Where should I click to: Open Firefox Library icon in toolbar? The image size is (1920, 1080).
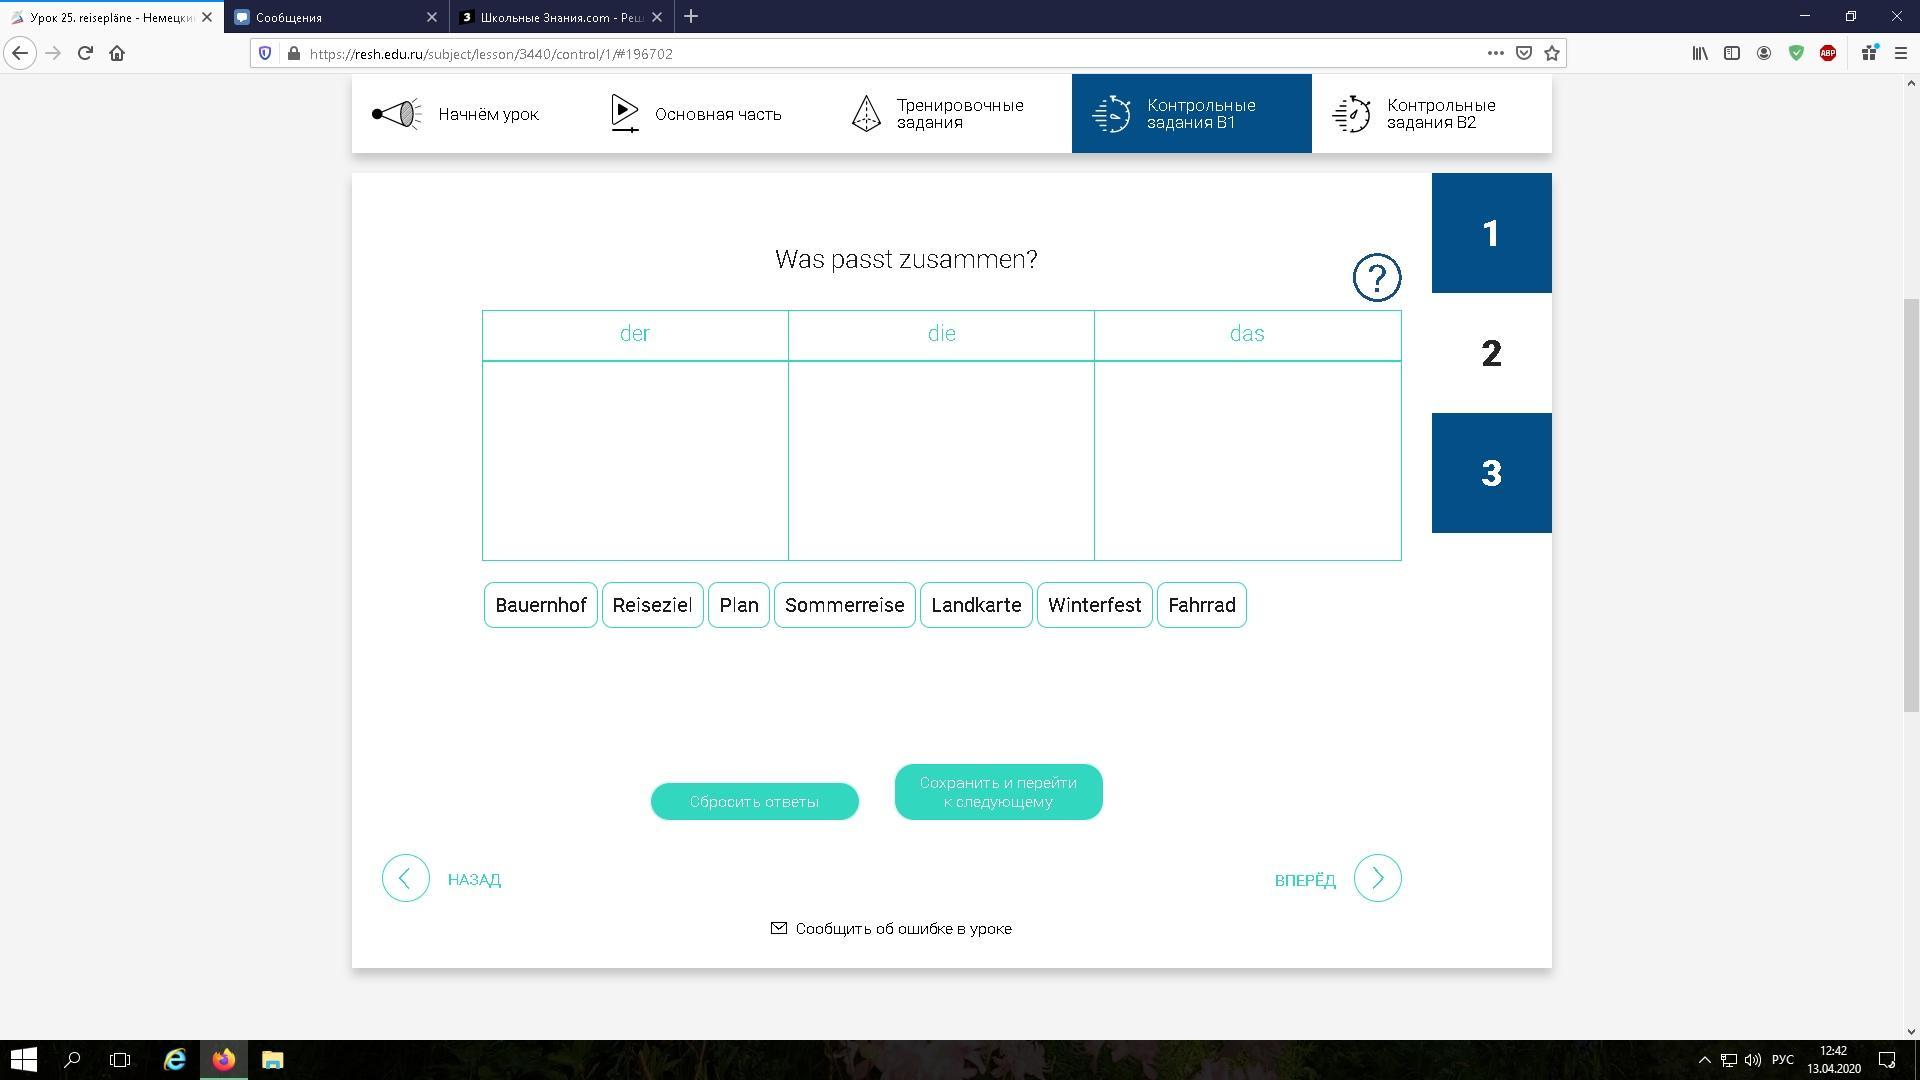(x=1699, y=54)
